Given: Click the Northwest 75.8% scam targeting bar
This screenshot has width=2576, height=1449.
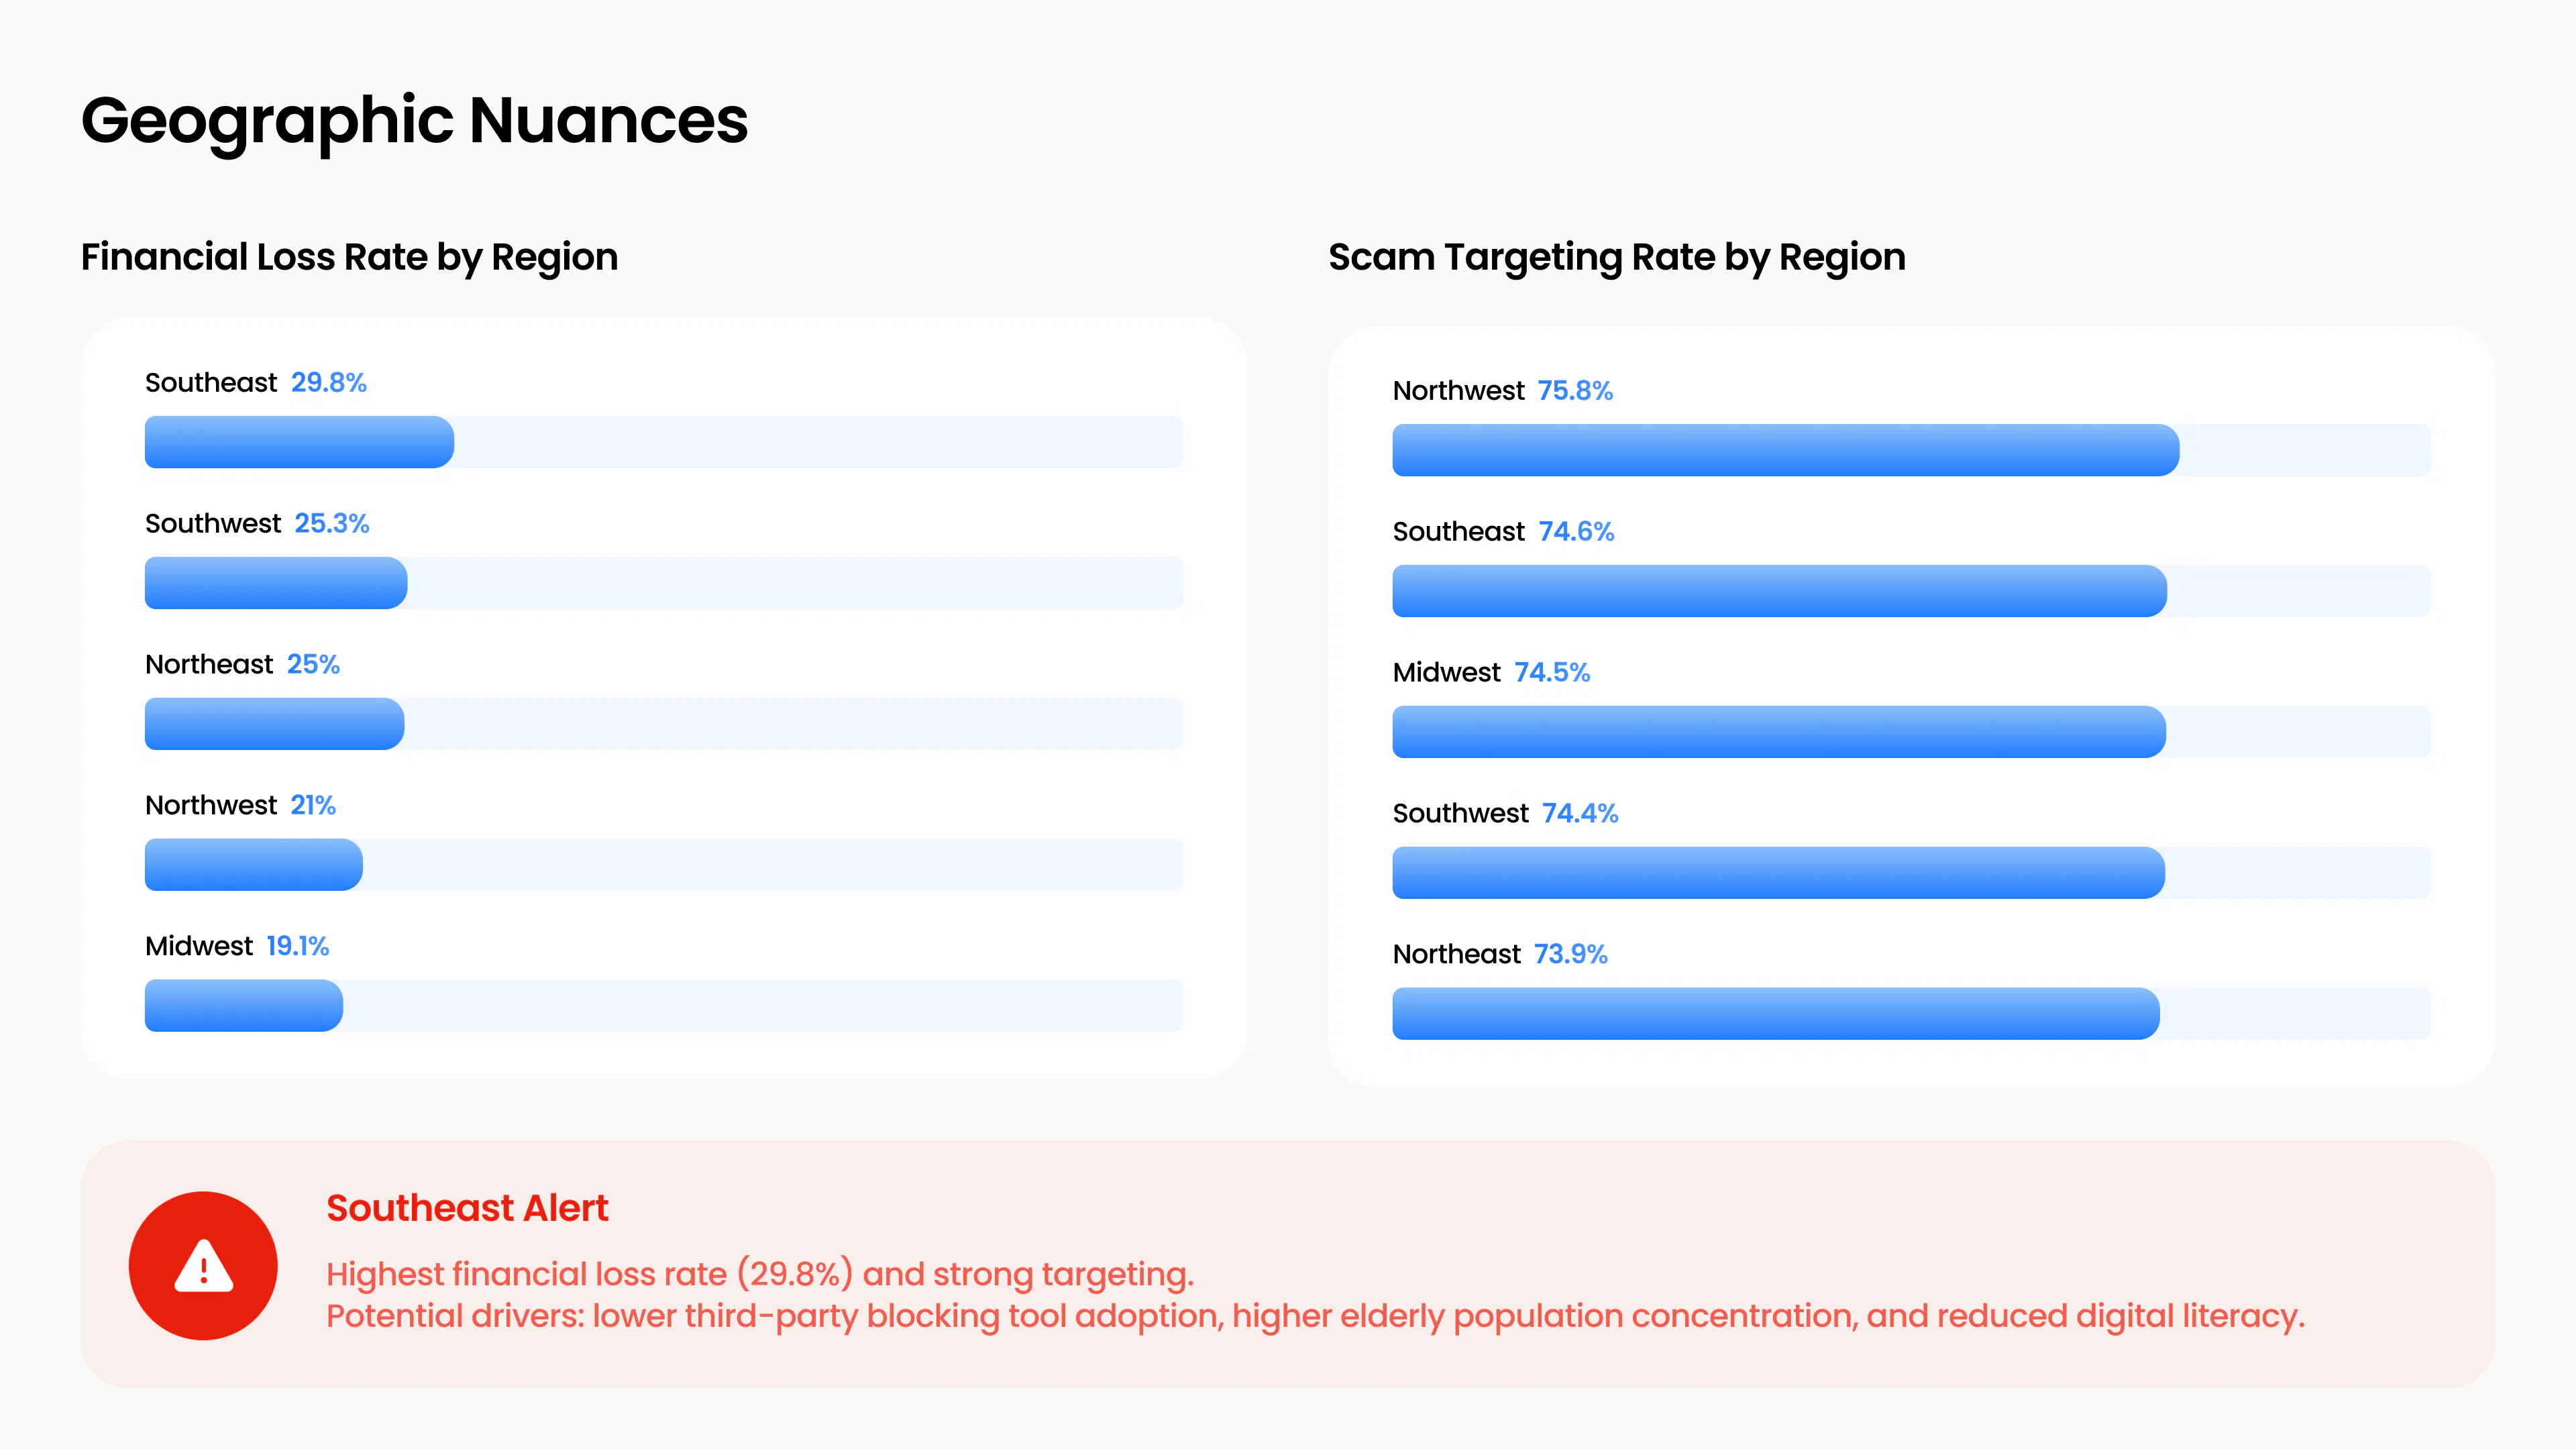Looking at the screenshot, I should pyautogui.click(x=1785, y=450).
